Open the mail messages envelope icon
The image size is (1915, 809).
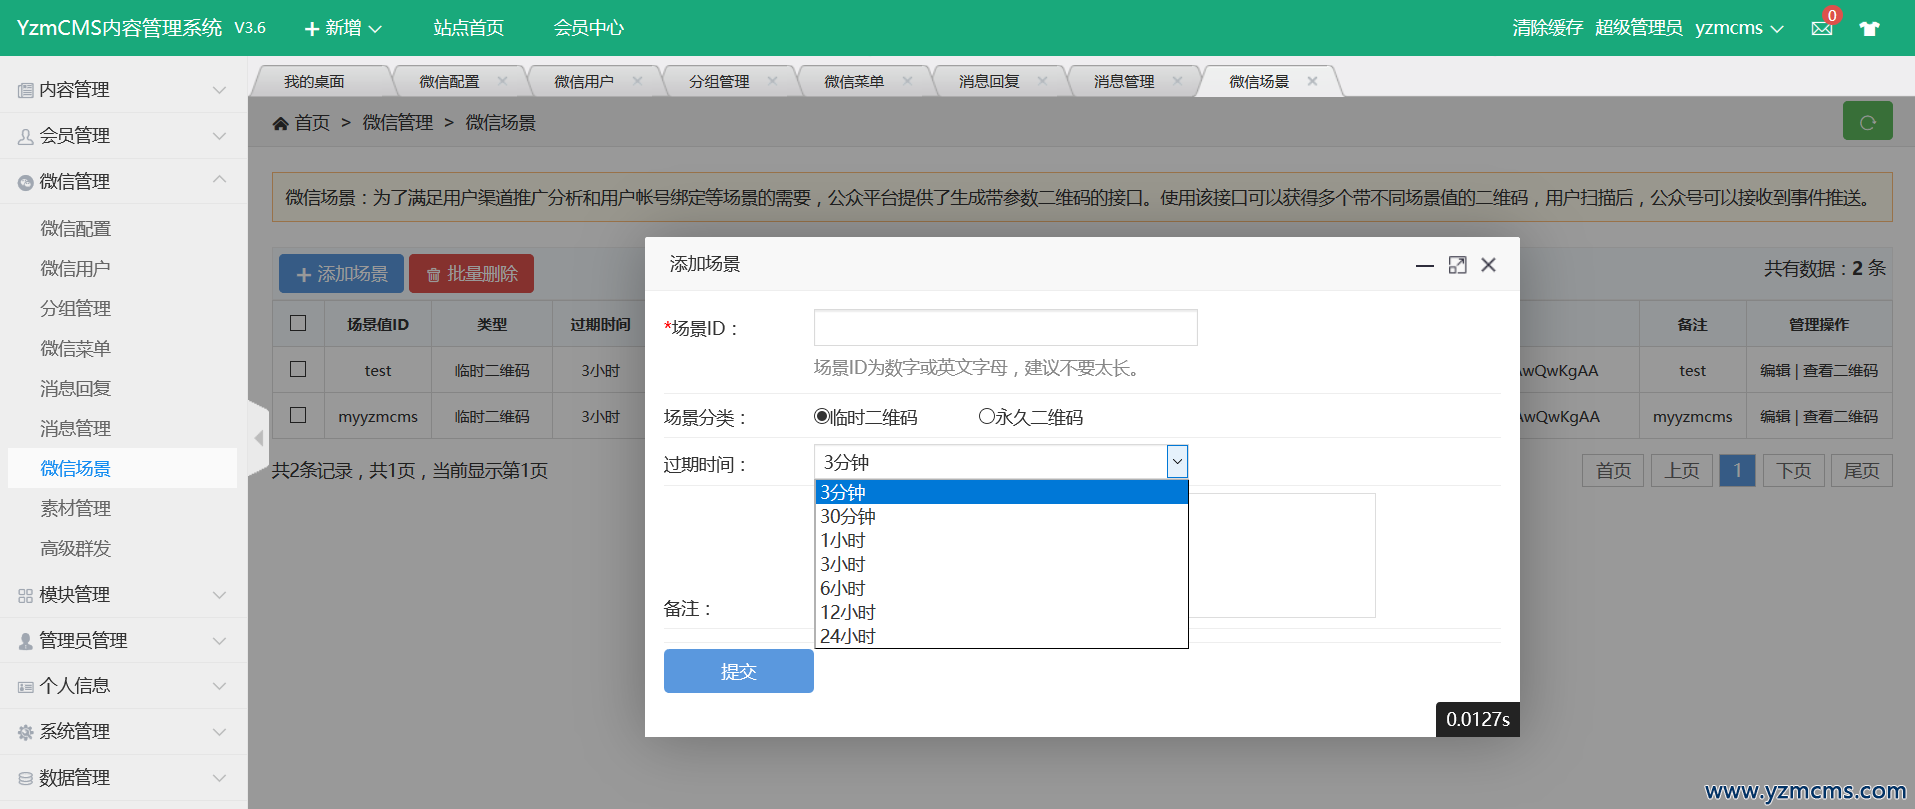click(1821, 28)
